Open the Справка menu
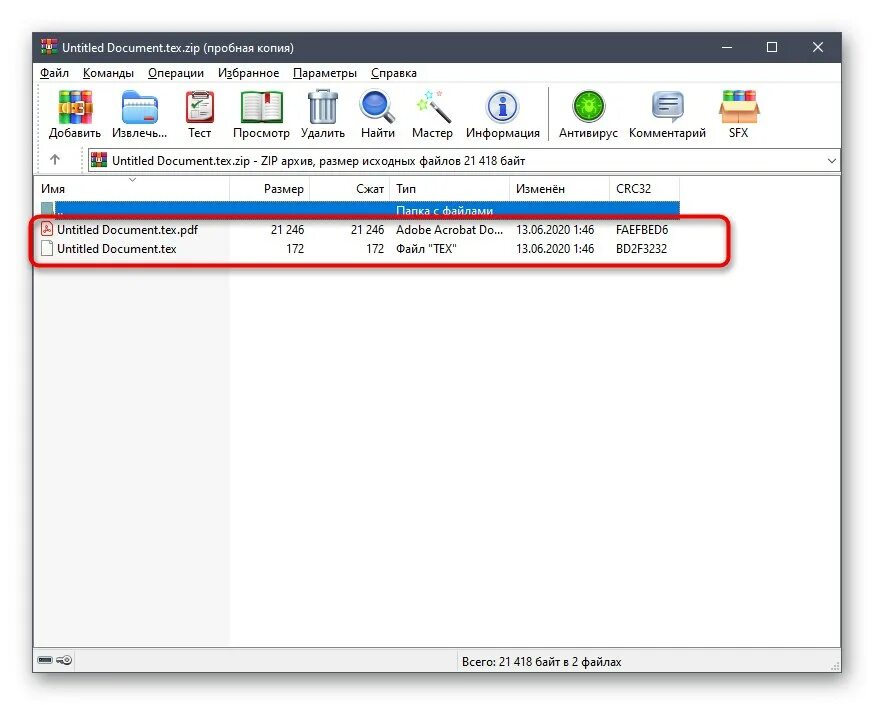The image size is (874, 705). coord(394,73)
